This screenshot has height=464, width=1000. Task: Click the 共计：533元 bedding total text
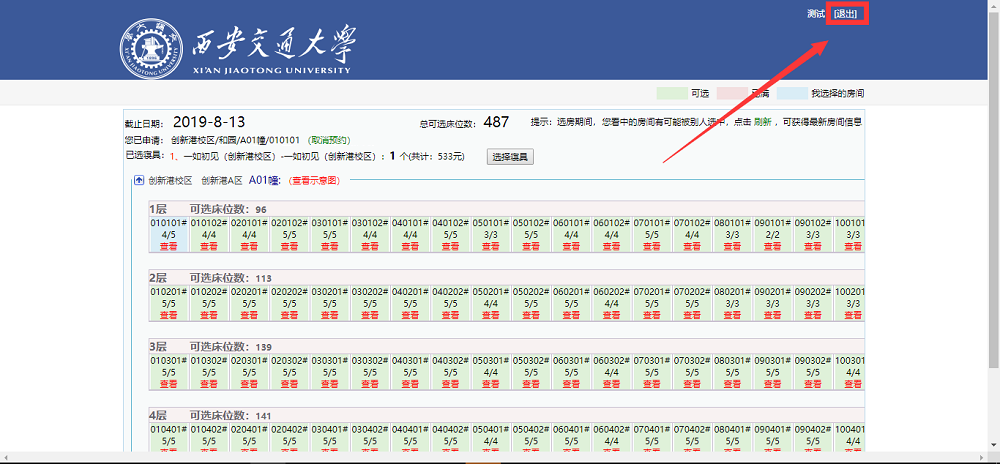[439, 156]
